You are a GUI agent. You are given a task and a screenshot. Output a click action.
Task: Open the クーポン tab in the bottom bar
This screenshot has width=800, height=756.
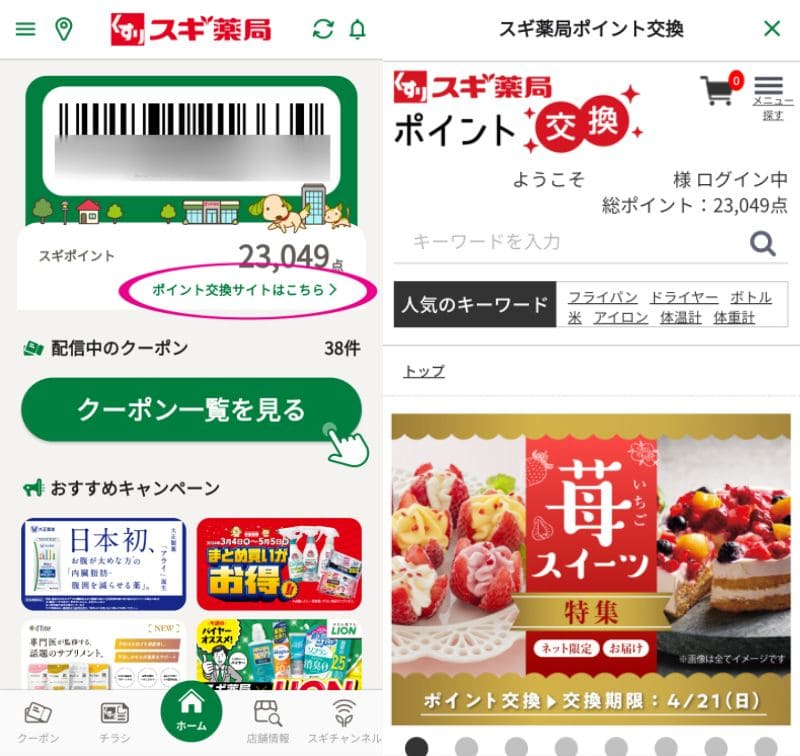pyautogui.click(x=38, y=723)
